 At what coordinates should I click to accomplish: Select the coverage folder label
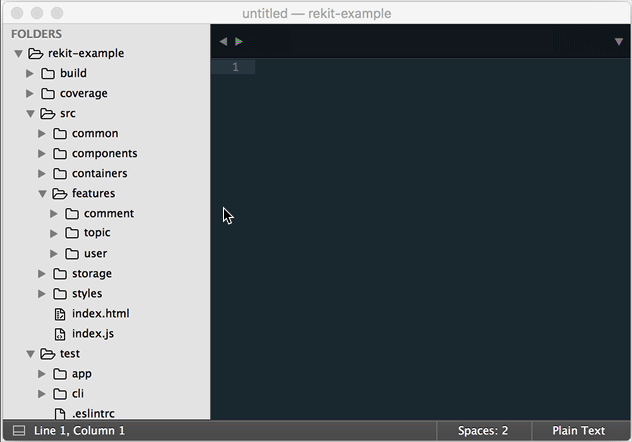[x=84, y=93]
